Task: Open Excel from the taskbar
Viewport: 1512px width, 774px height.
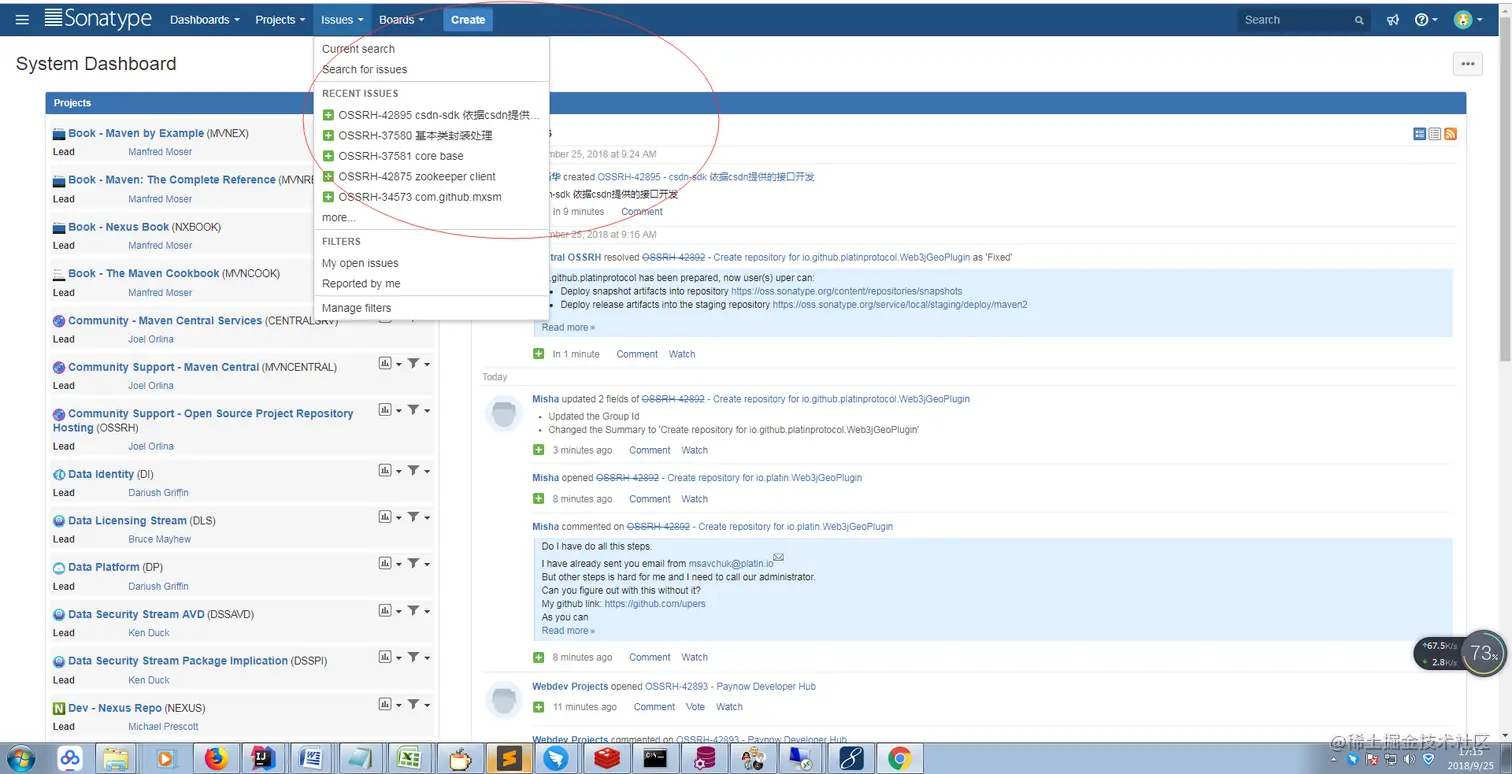Action: [408, 759]
